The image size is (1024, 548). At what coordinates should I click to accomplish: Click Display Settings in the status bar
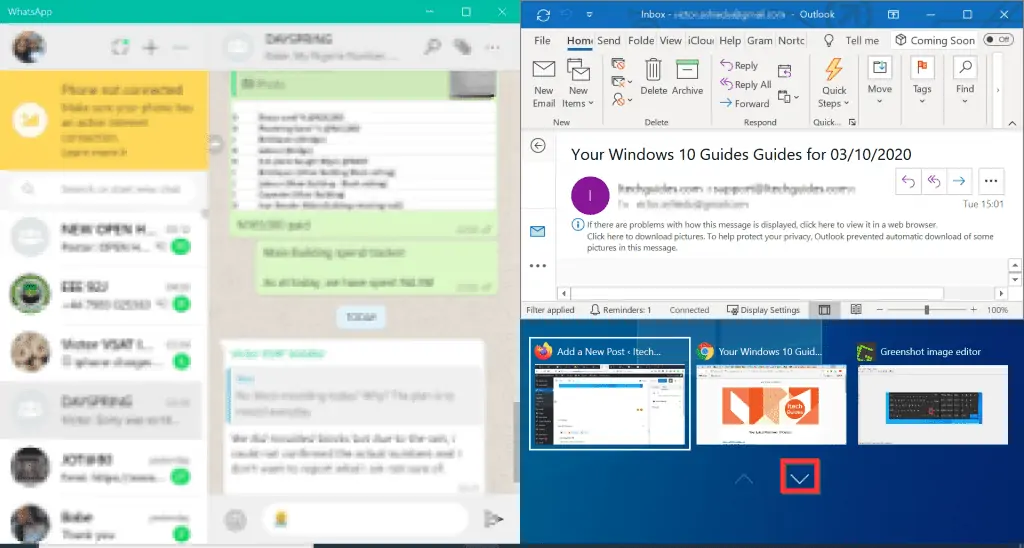click(x=763, y=310)
